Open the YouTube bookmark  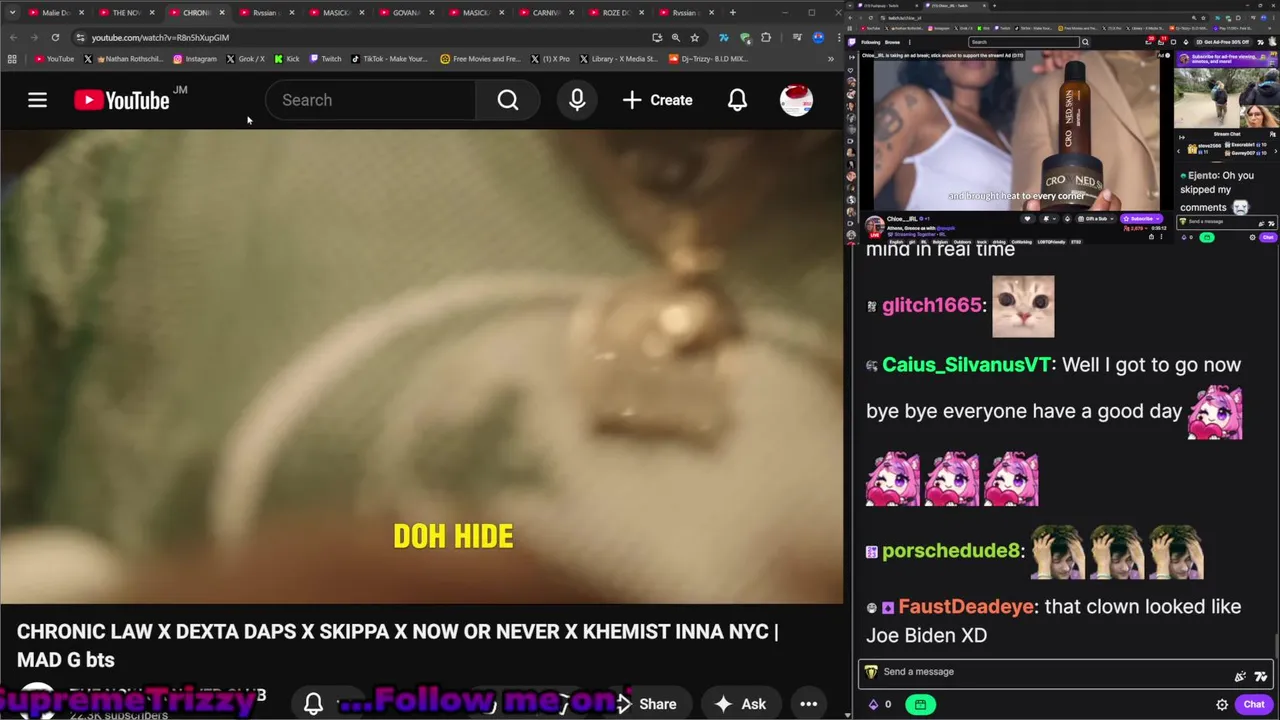(54, 59)
